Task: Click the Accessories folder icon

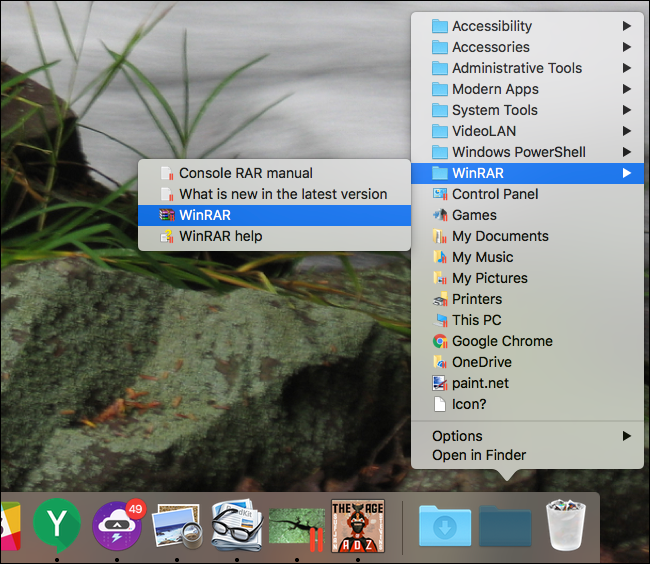Action: pos(439,47)
